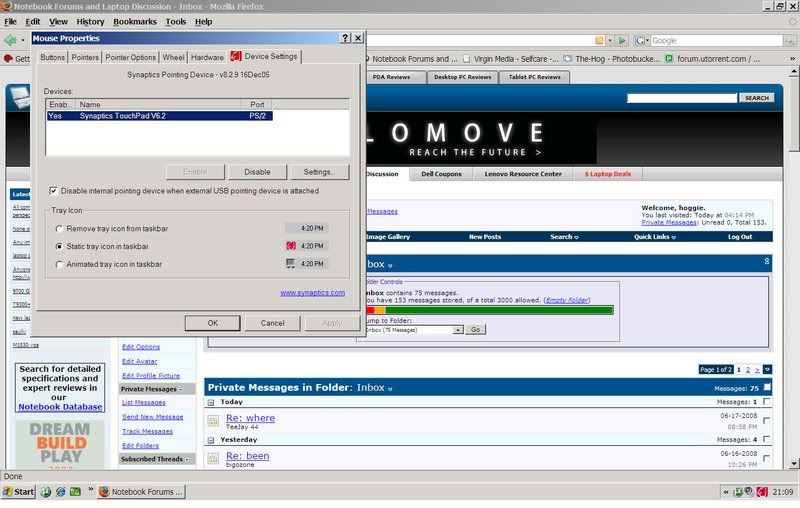
Task: Expand hidden tray icons chevron
Action: 726,492
